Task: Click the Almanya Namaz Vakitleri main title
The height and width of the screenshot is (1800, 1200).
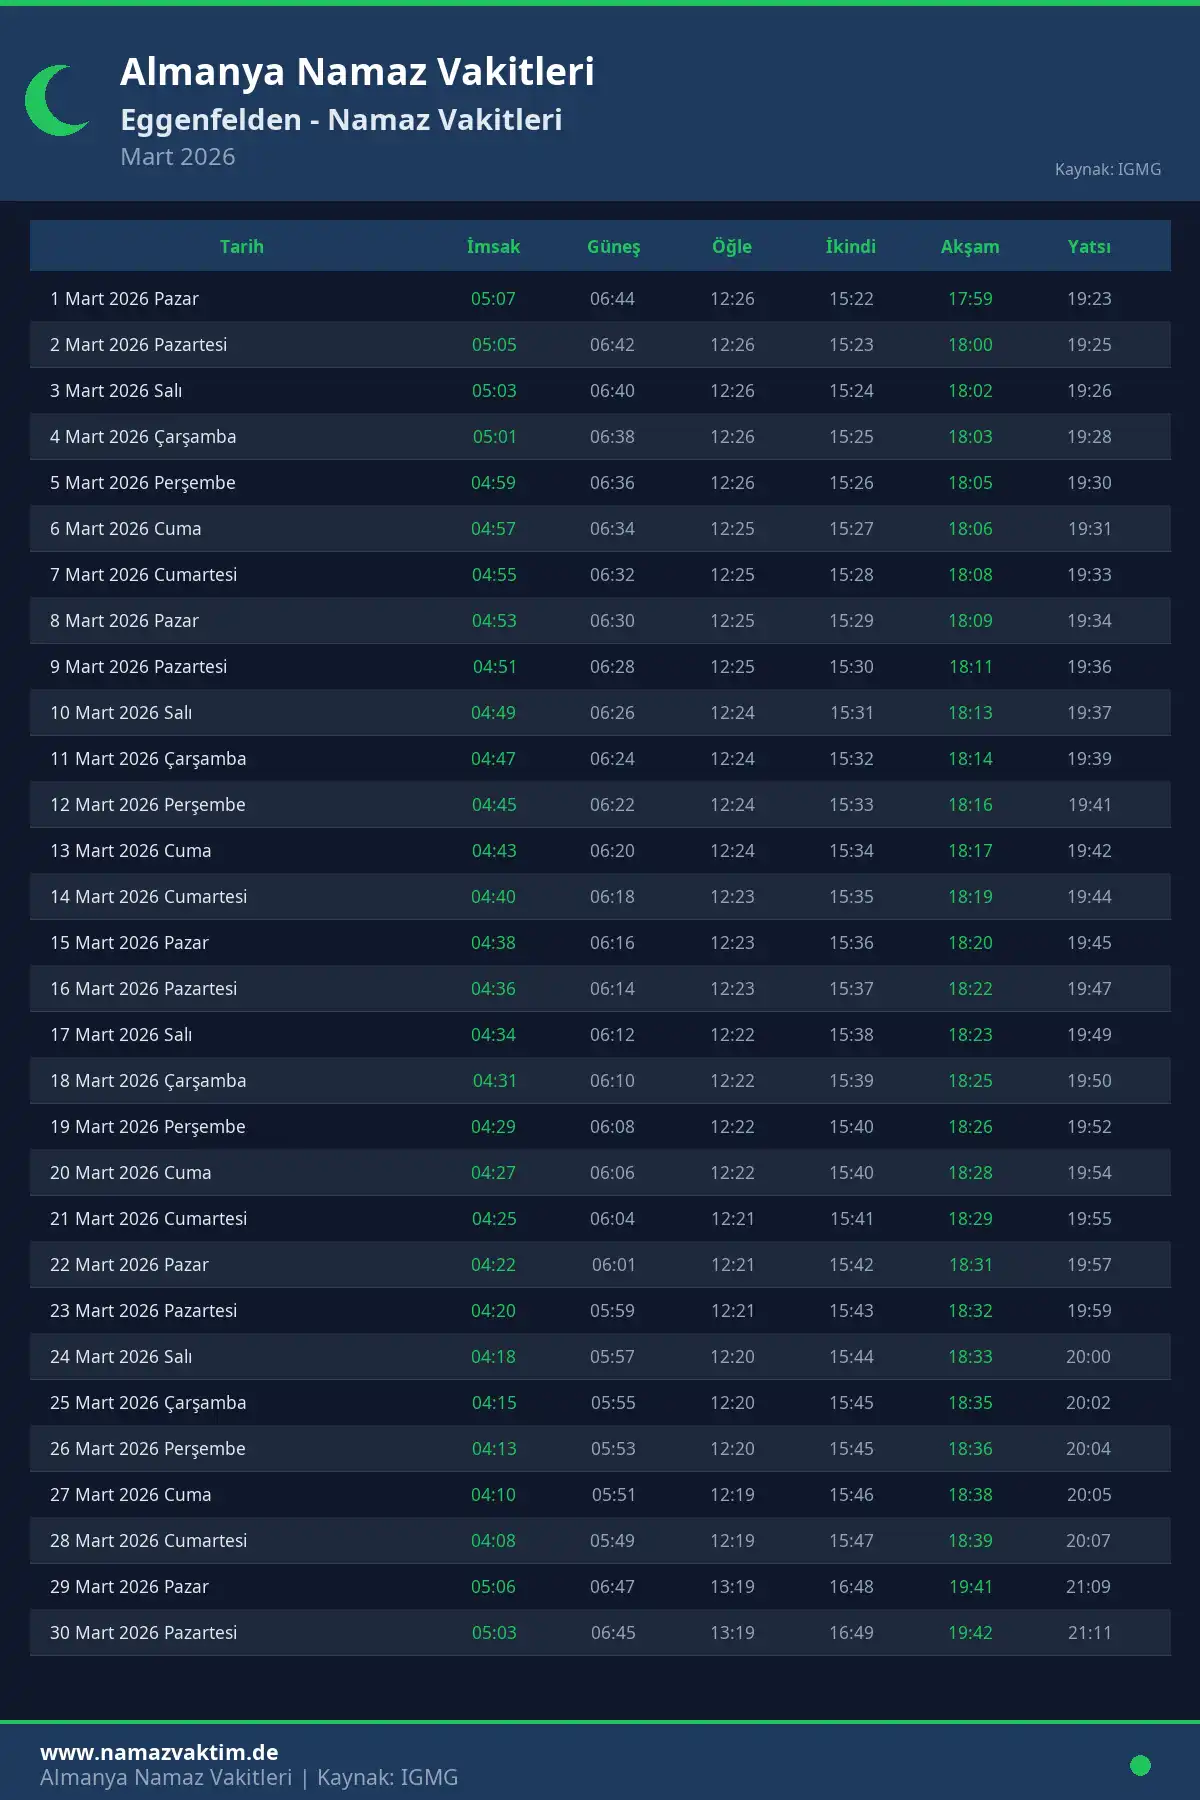Action: tap(357, 72)
